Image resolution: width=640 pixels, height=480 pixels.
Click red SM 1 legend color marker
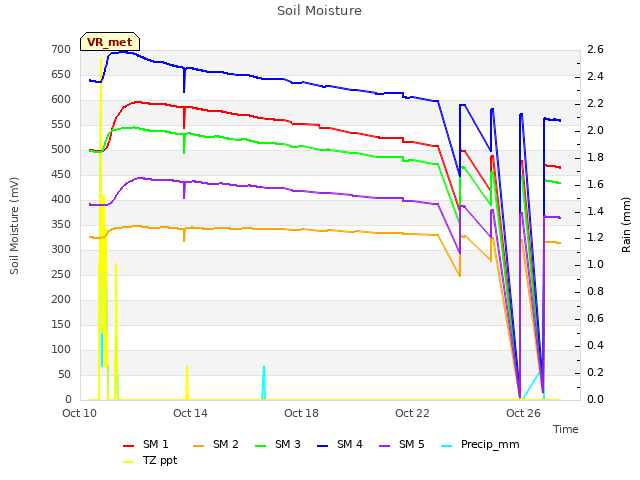(x=129, y=446)
